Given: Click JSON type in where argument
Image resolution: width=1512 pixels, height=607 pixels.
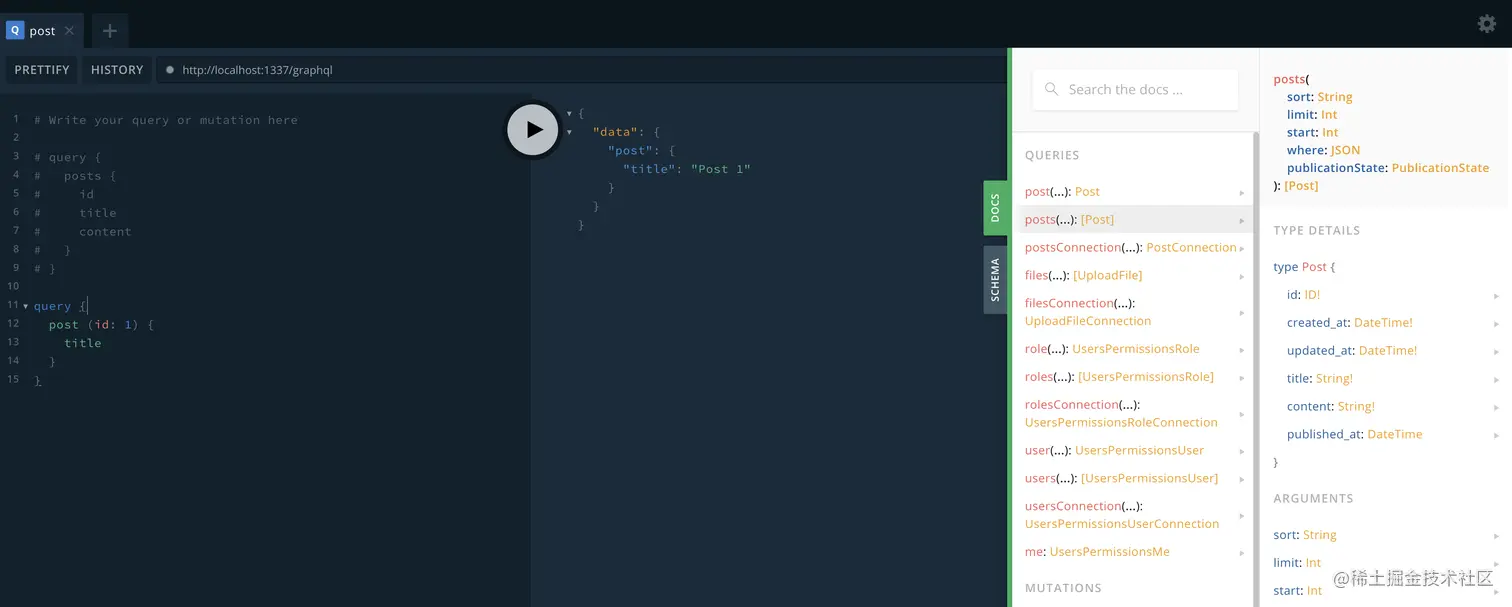Looking at the screenshot, I should point(1345,150).
